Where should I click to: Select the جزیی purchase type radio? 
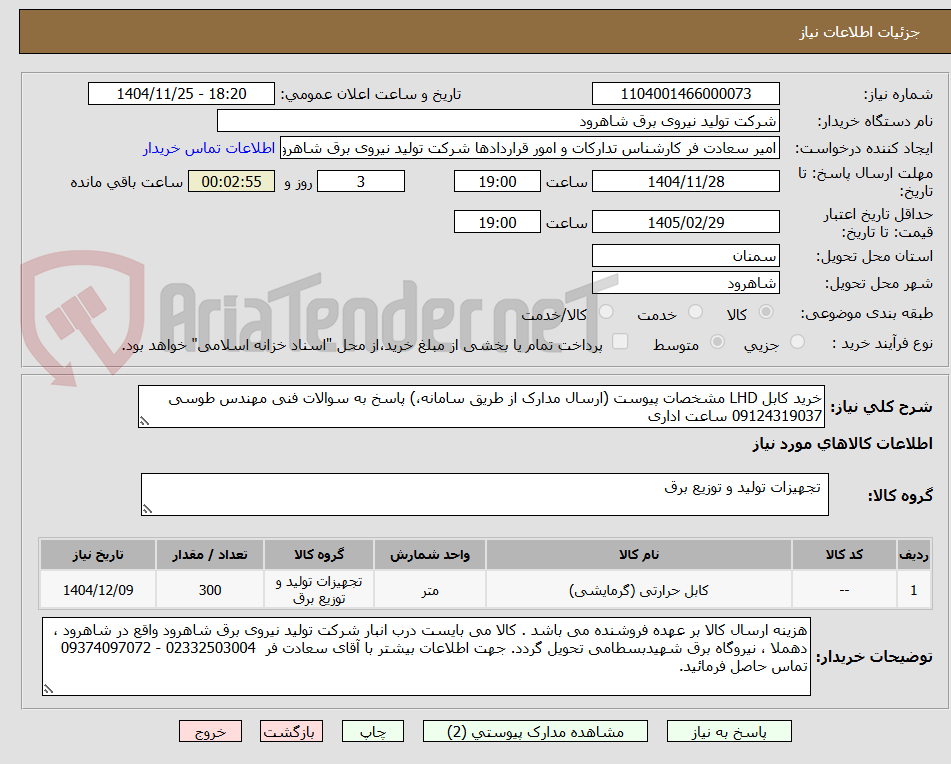click(x=798, y=342)
